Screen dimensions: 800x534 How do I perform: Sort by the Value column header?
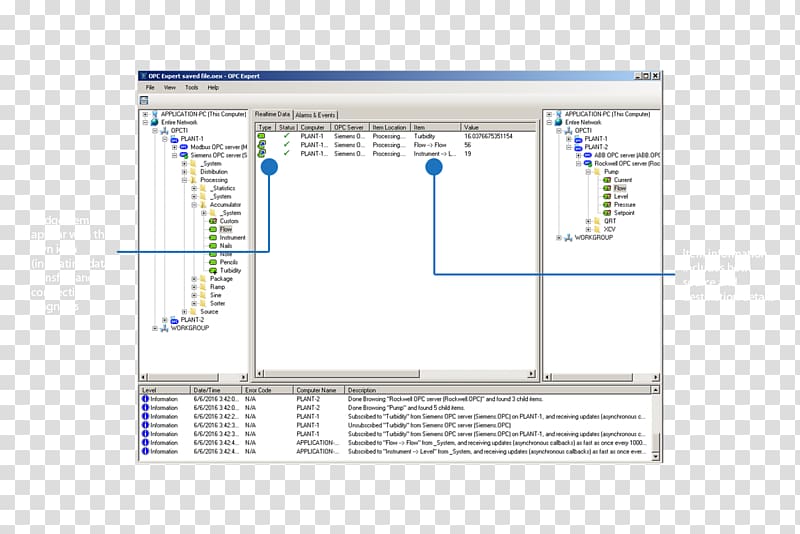[x=498, y=128]
